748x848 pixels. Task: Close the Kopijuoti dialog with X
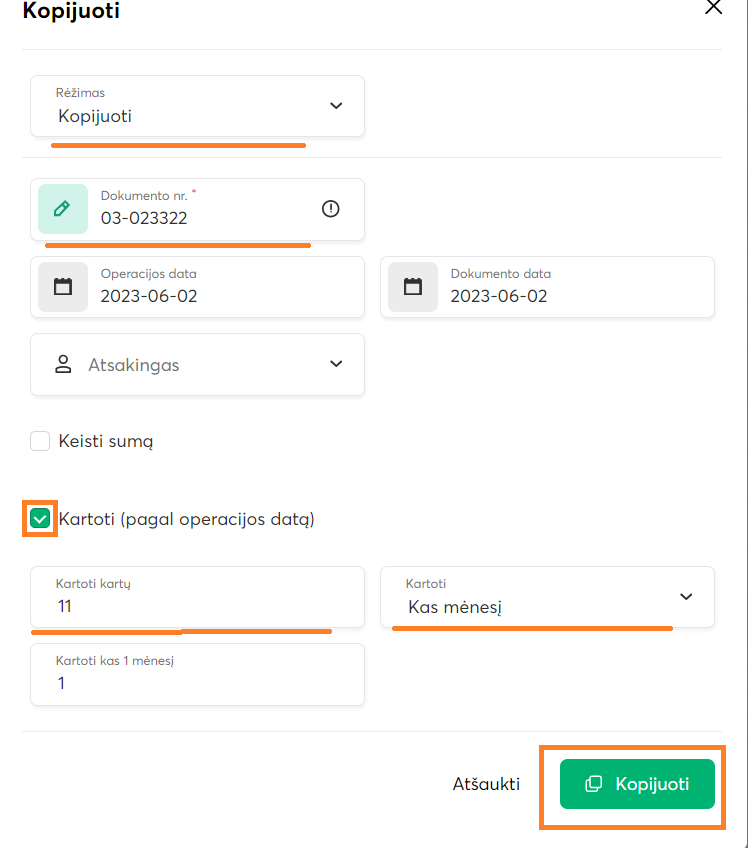[713, 8]
